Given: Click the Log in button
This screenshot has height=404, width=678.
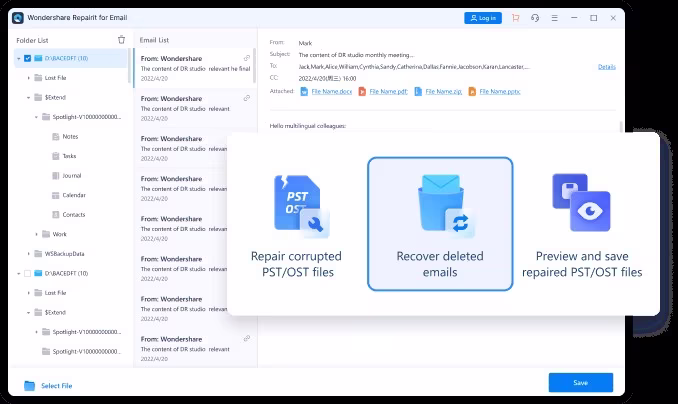Looking at the screenshot, I should coord(483,18).
